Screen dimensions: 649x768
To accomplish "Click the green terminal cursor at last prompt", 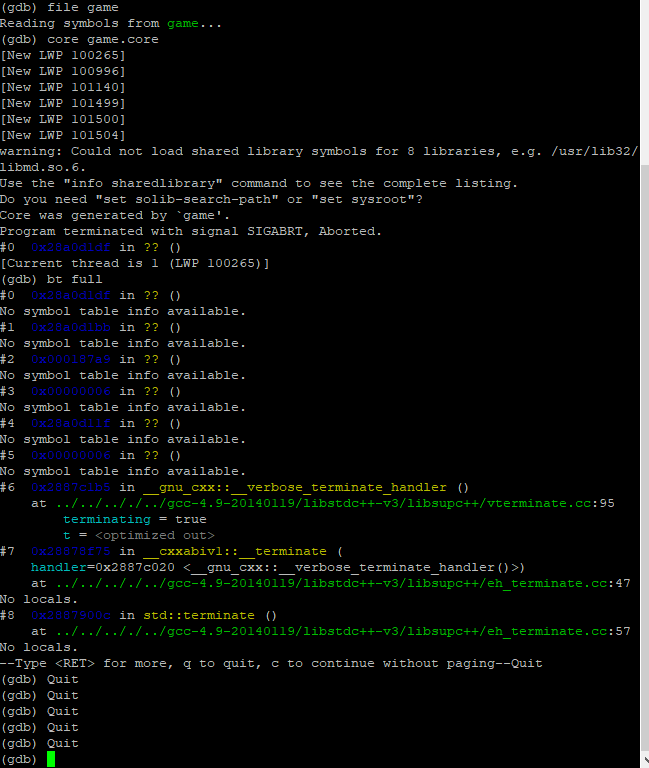I will point(51,760).
